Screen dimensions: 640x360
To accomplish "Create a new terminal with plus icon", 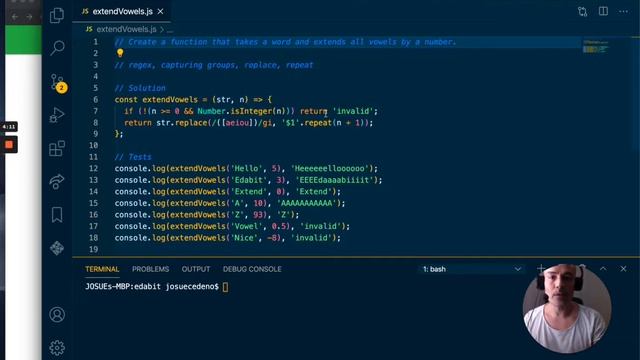I will coord(541,269).
